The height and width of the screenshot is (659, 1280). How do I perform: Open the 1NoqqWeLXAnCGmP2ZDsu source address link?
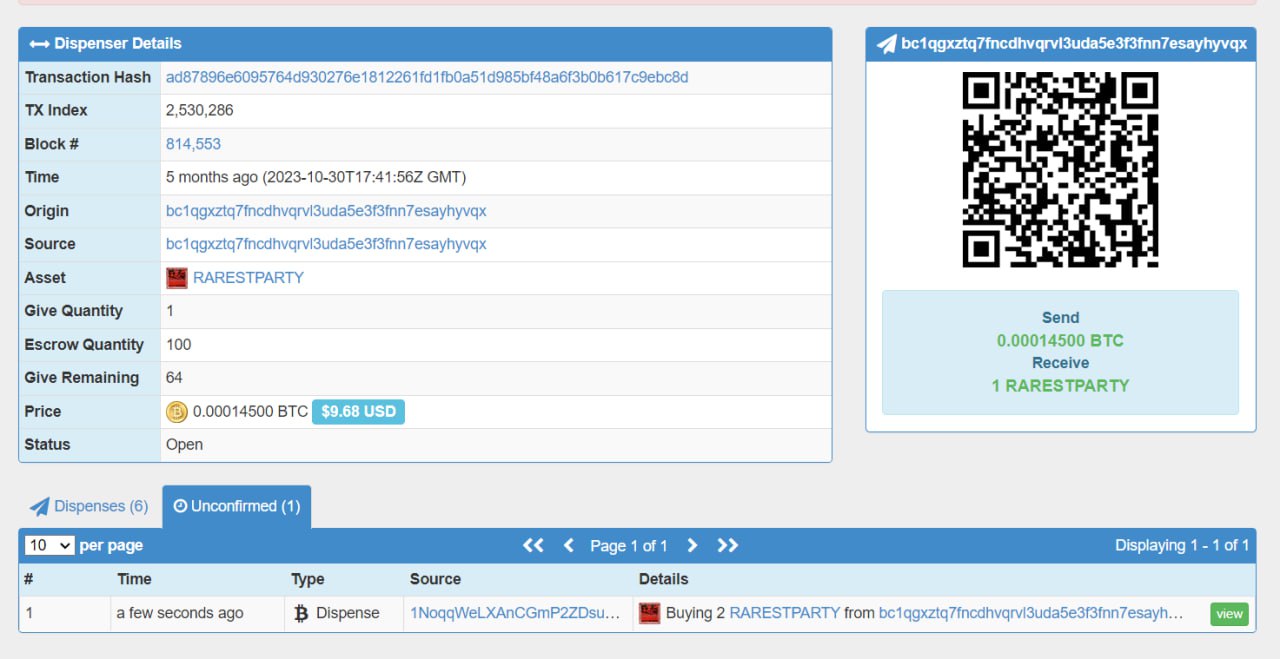click(x=515, y=613)
